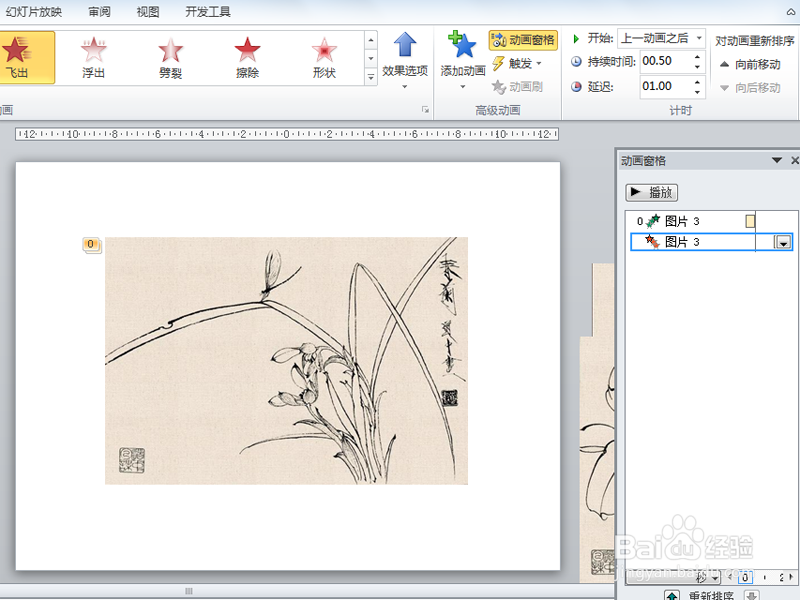
Task: Increase the 延迟 delay value
Action: pyautogui.click(x=697, y=81)
